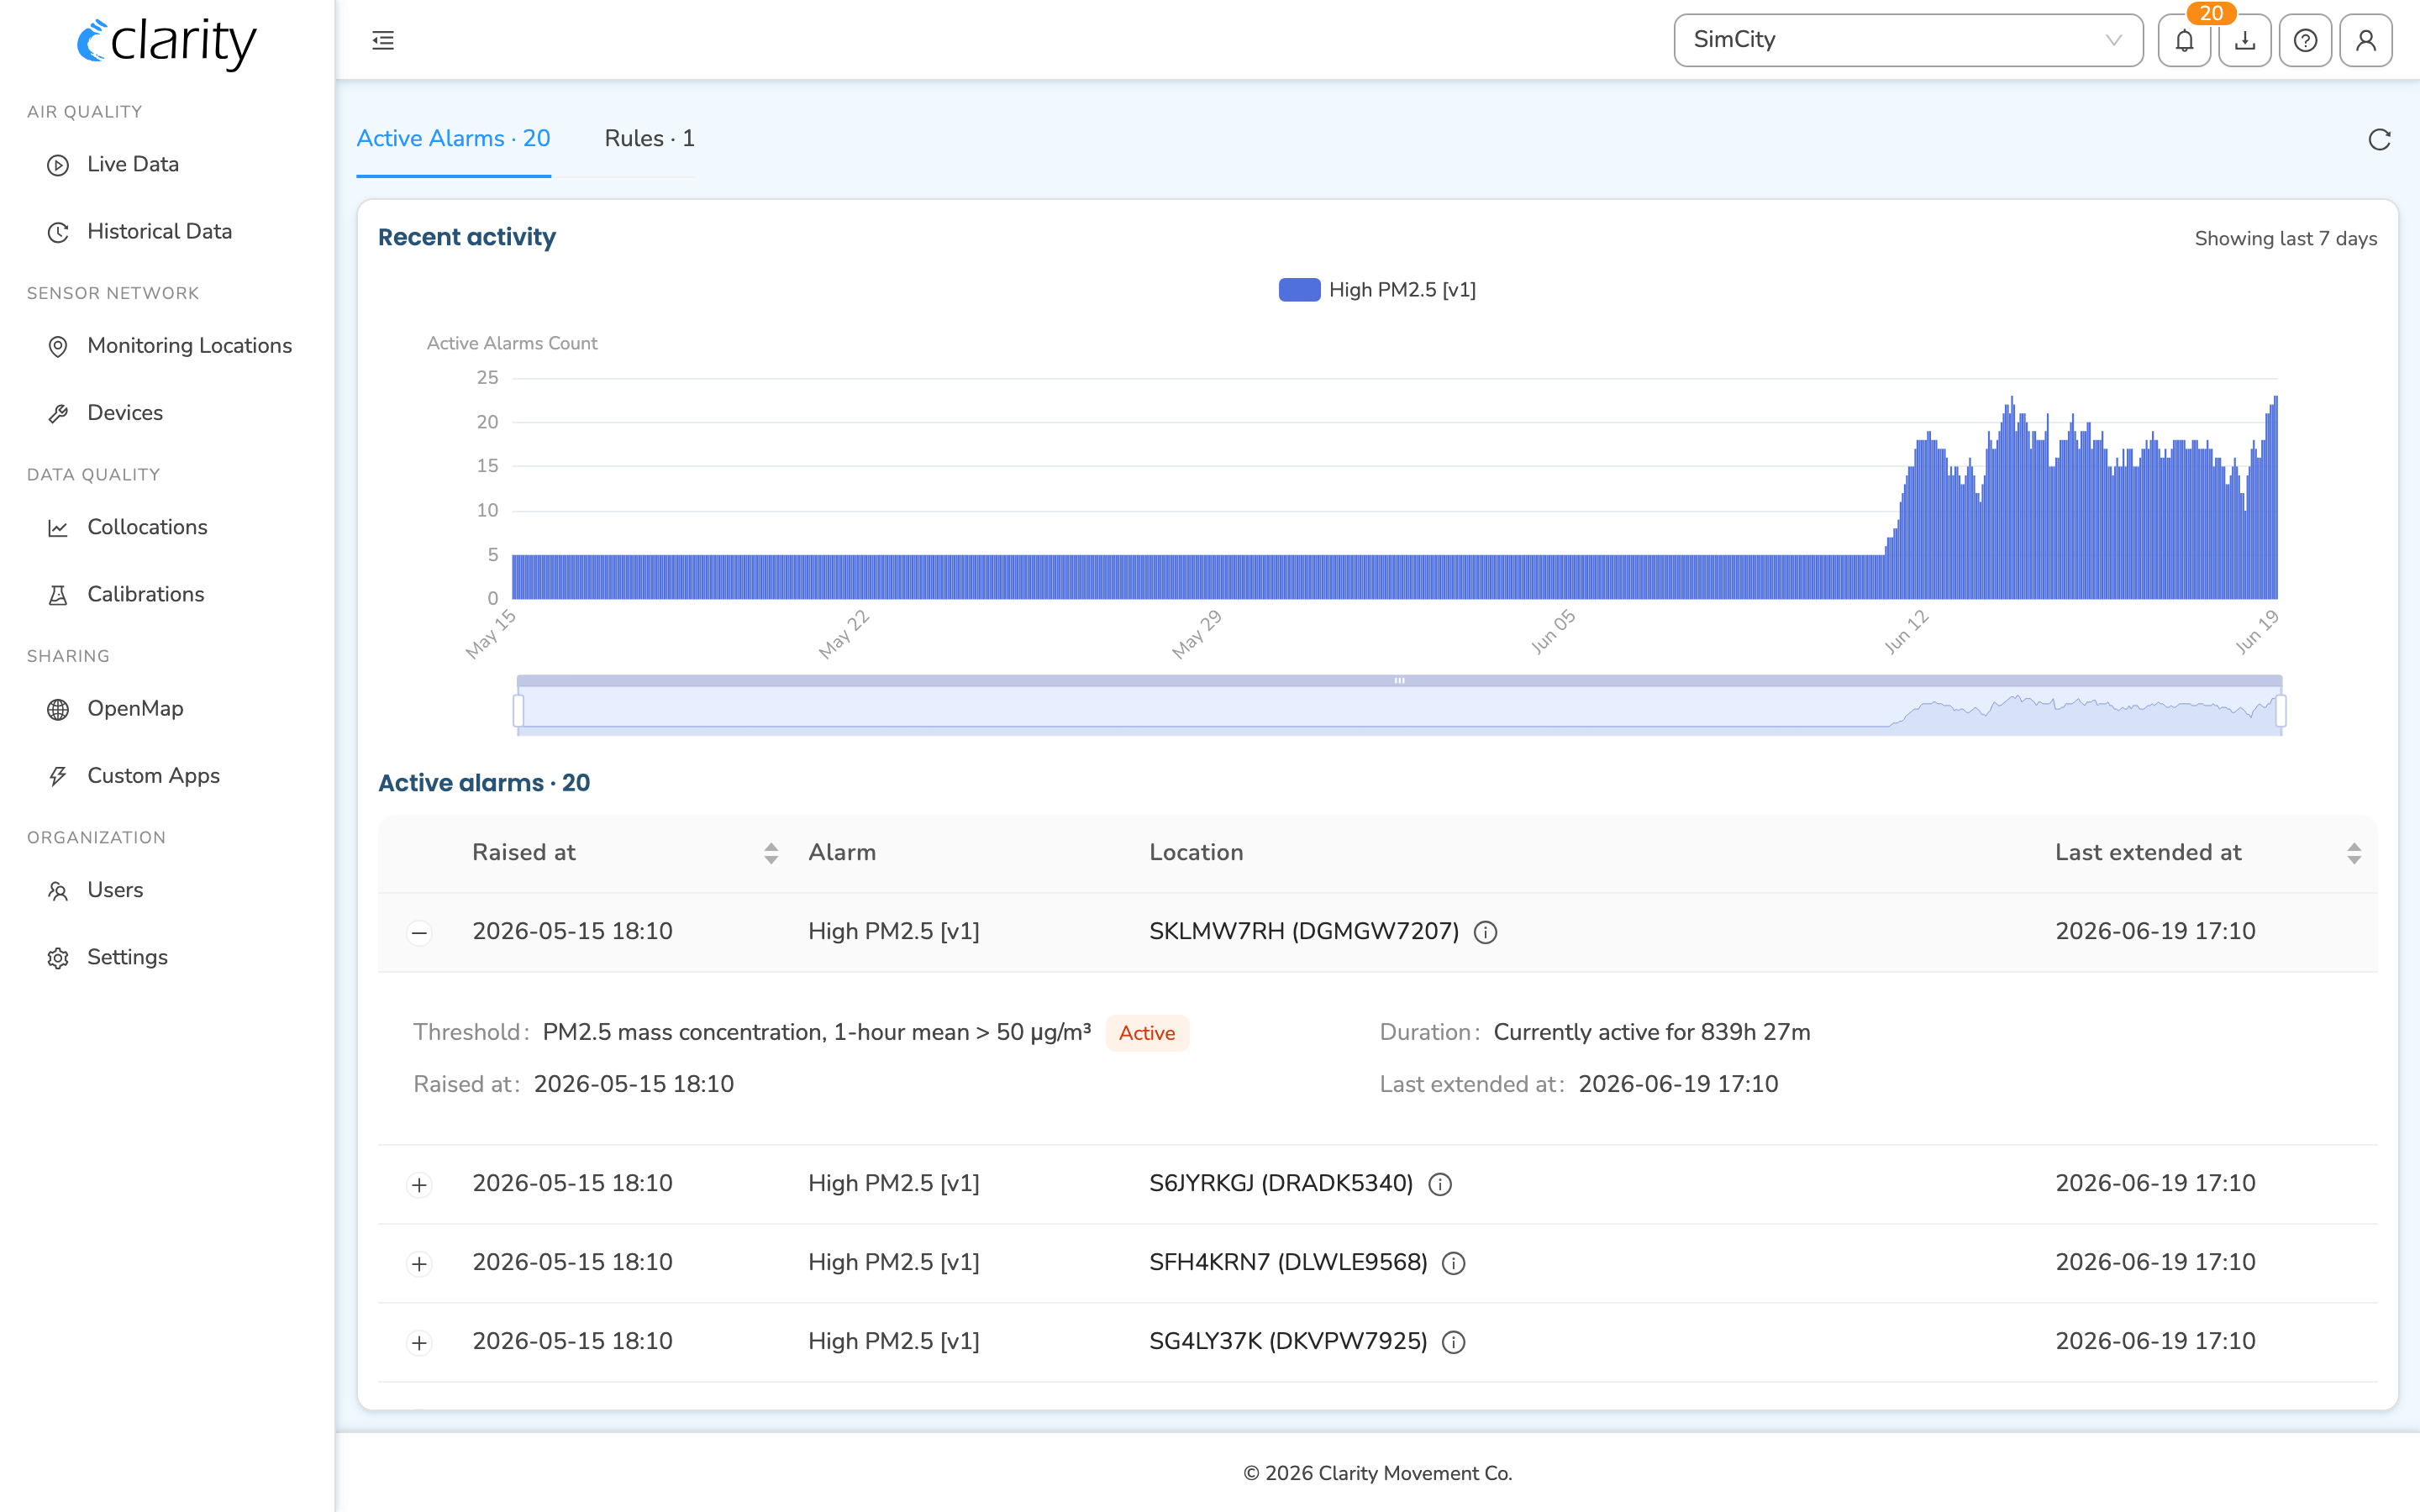Click the Monitoring Locations pin icon
The height and width of the screenshot is (1512, 2420).
[x=58, y=346]
